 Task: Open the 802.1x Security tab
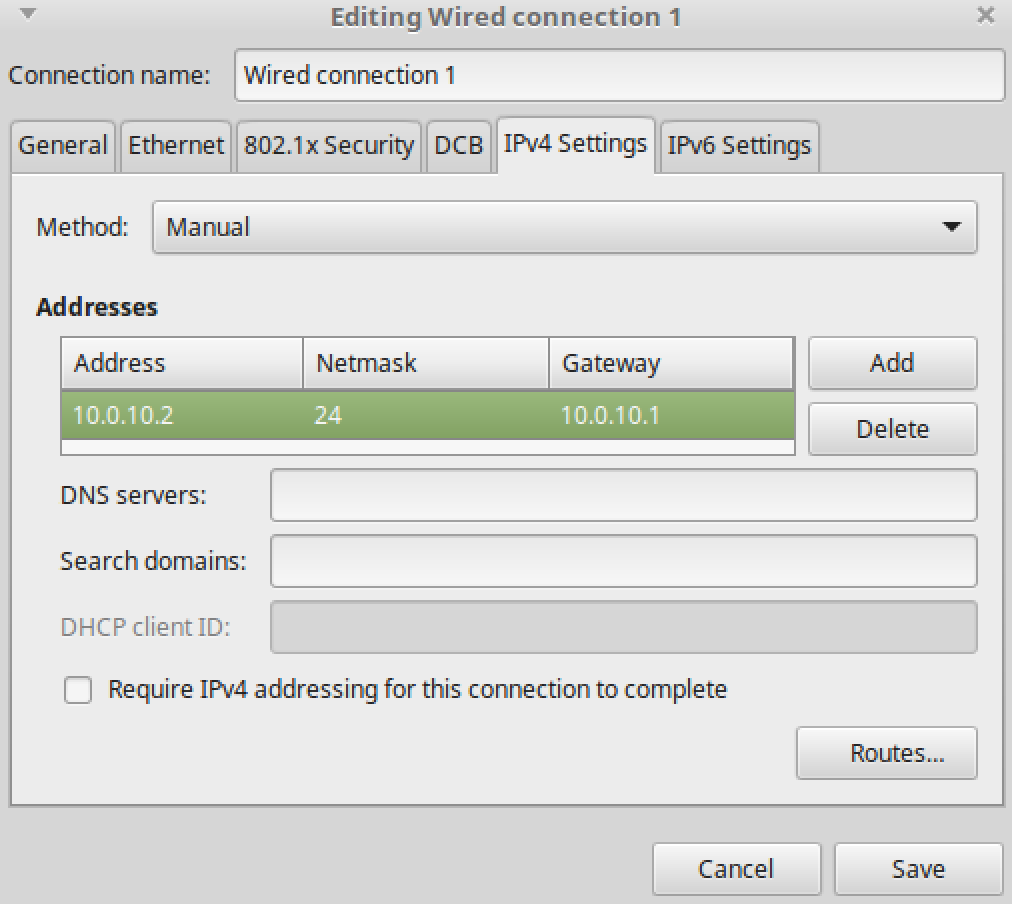[x=328, y=146]
